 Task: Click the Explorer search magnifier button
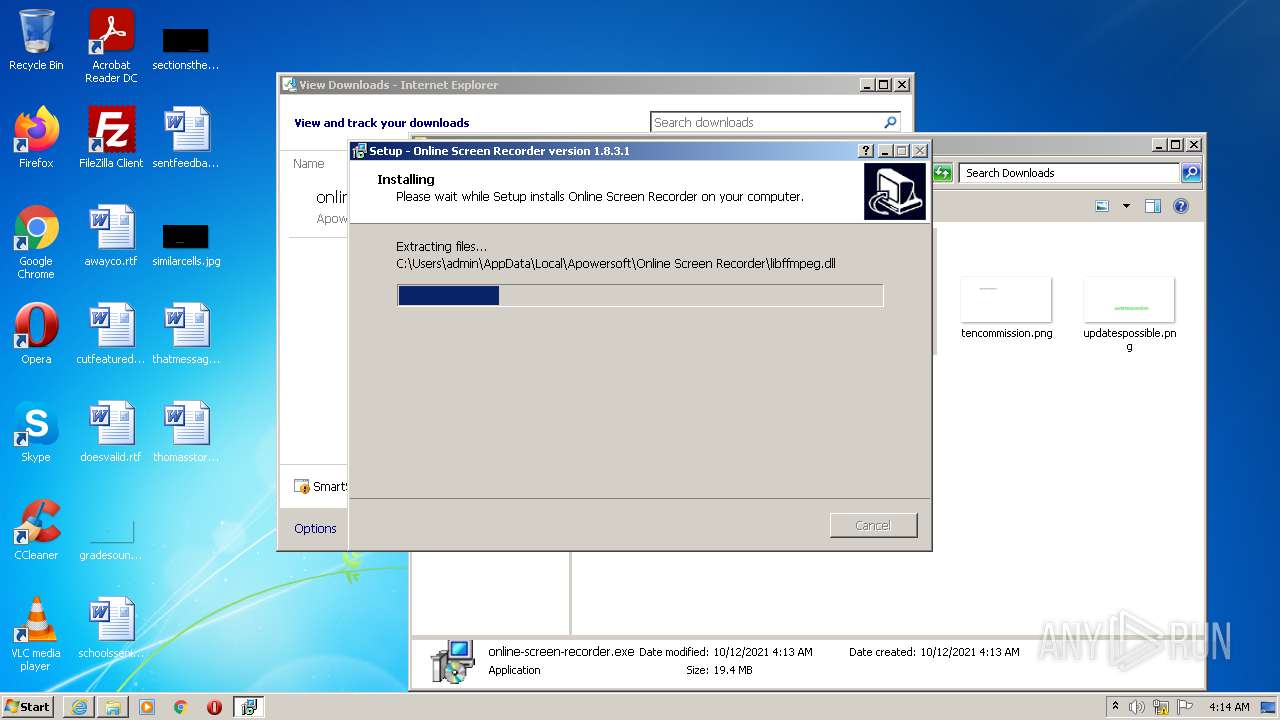point(1190,173)
